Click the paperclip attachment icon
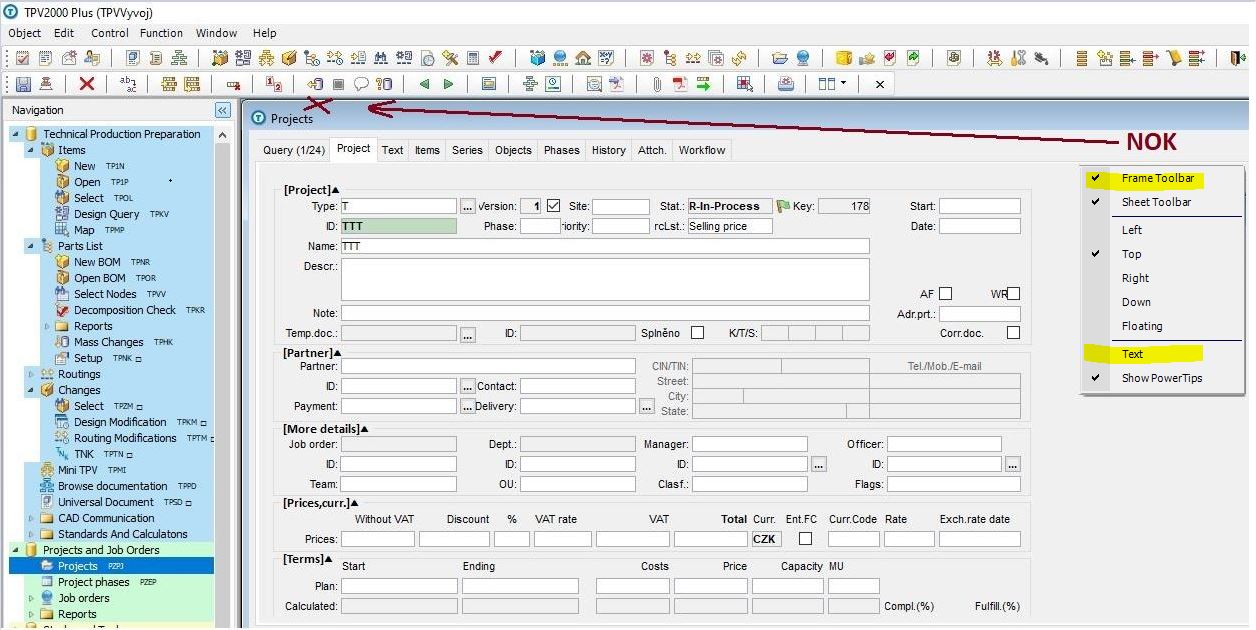This screenshot has width=1256, height=630. pos(657,84)
